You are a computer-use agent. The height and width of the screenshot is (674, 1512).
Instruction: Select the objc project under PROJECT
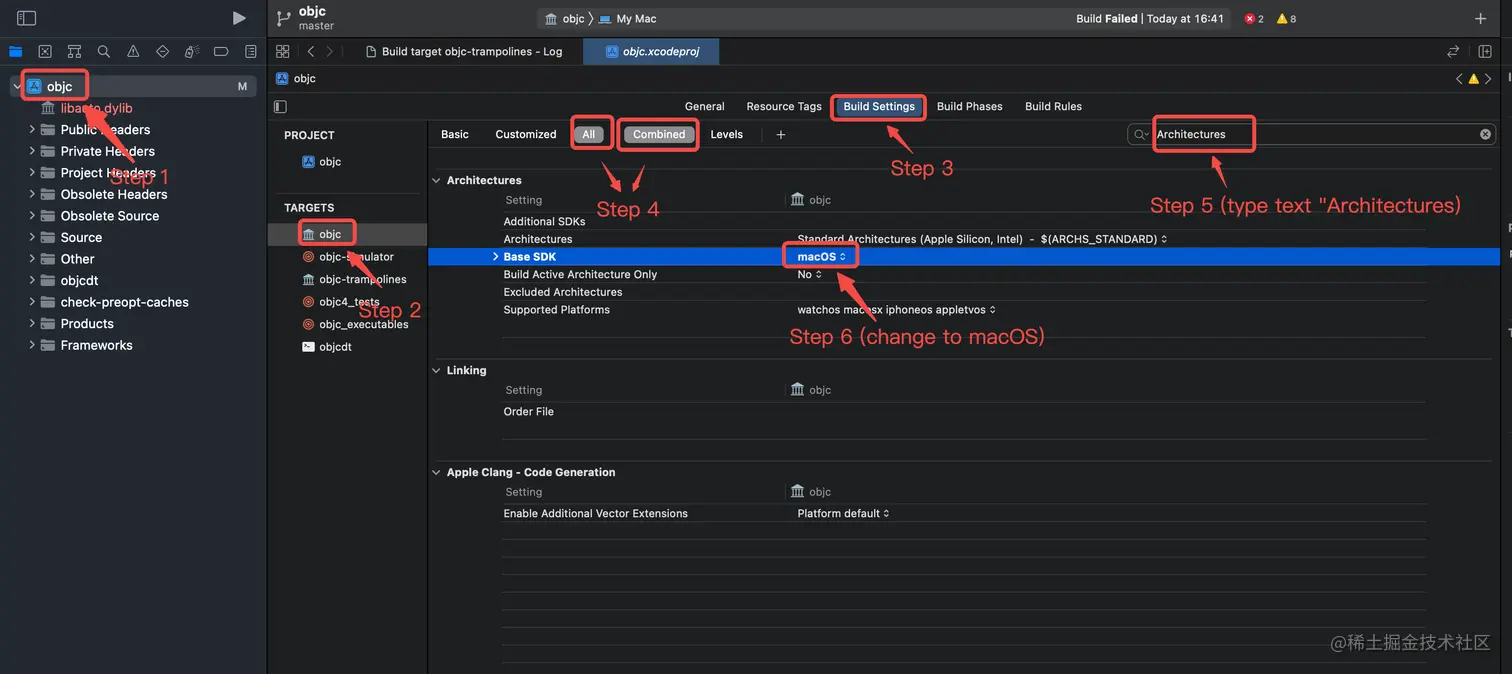(x=323, y=162)
